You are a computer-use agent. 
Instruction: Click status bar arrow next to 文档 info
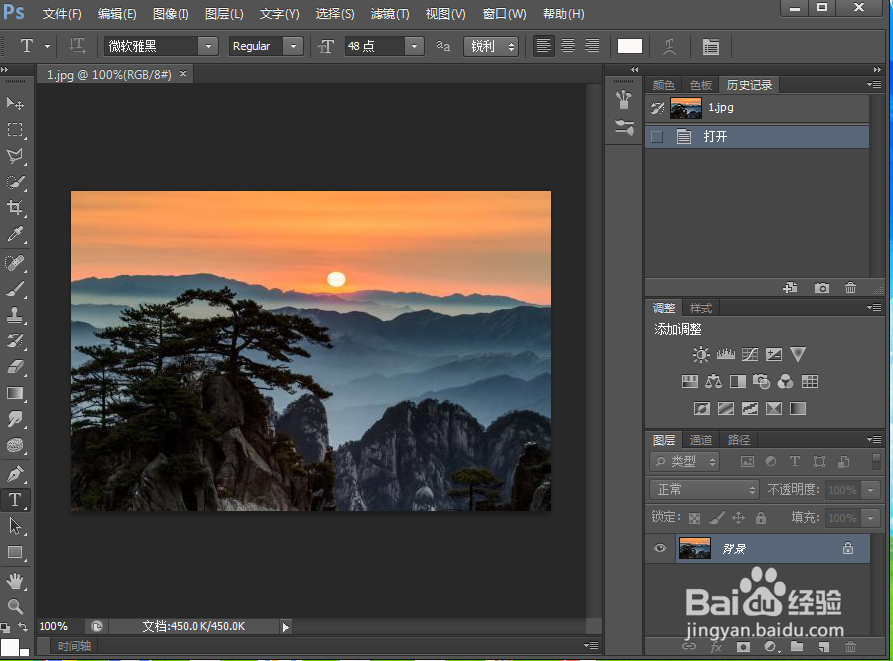click(x=285, y=627)
